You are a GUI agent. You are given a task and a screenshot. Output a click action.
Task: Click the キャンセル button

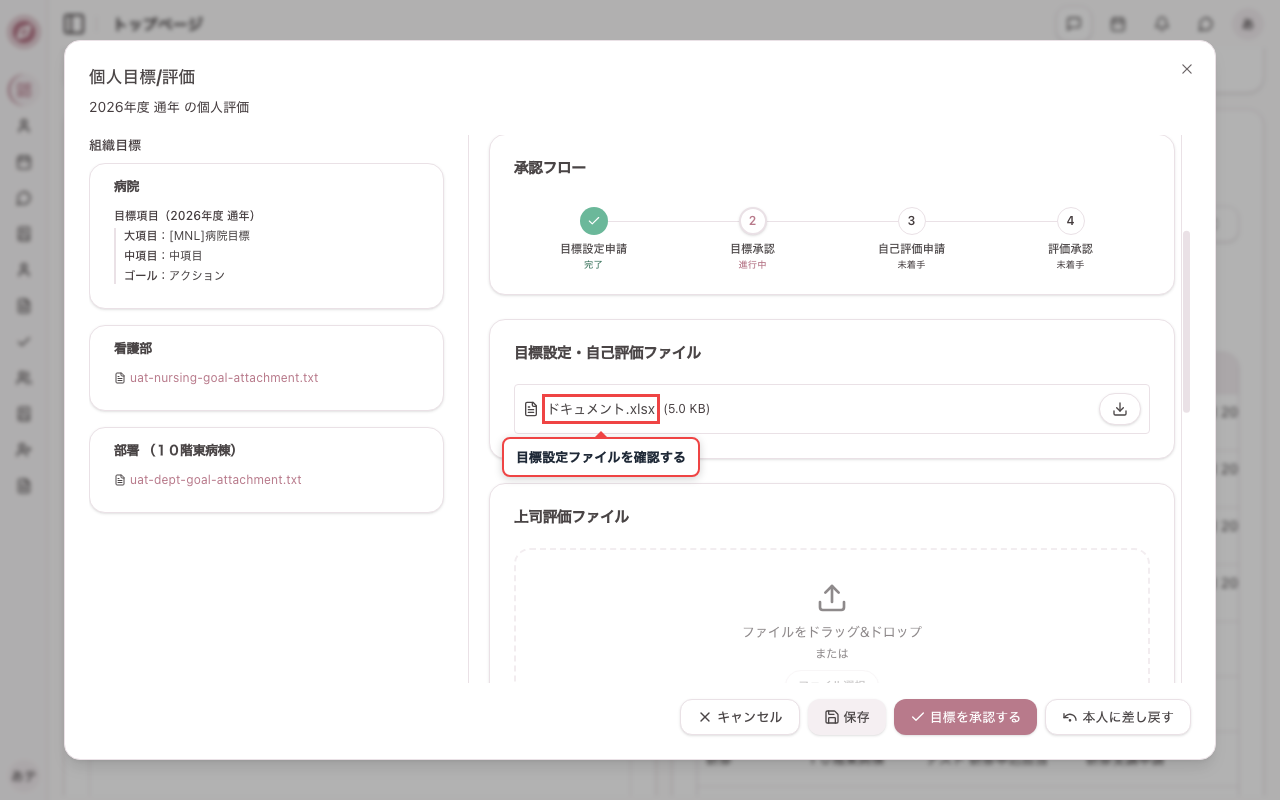pos(740,717)
